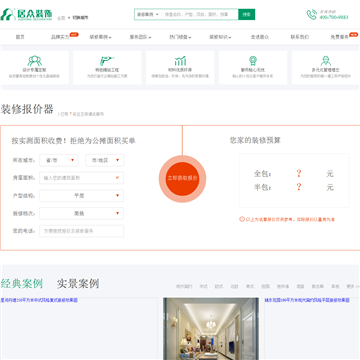The width and height of the screenshot is (360, 360).
Task: Click the worker management concept icon
Action: coord(326,61)
